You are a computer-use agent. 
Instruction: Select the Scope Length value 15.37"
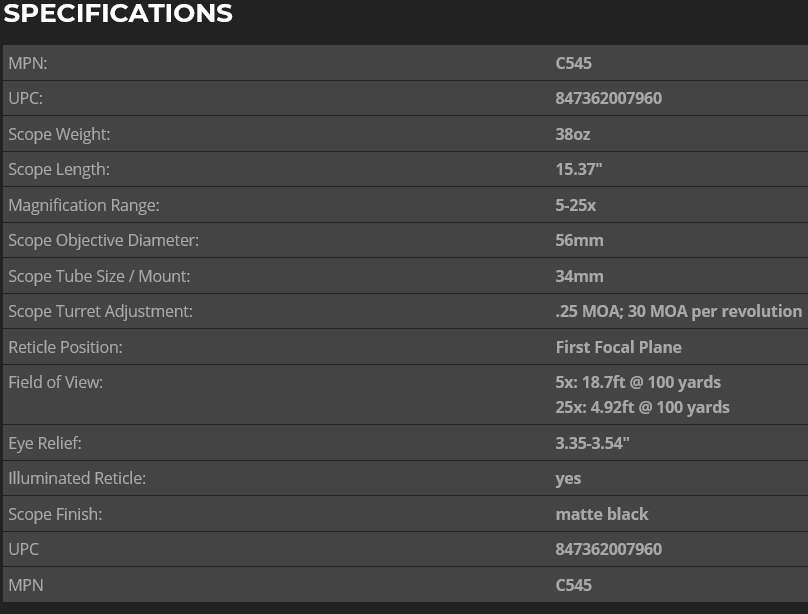point(579,170)
